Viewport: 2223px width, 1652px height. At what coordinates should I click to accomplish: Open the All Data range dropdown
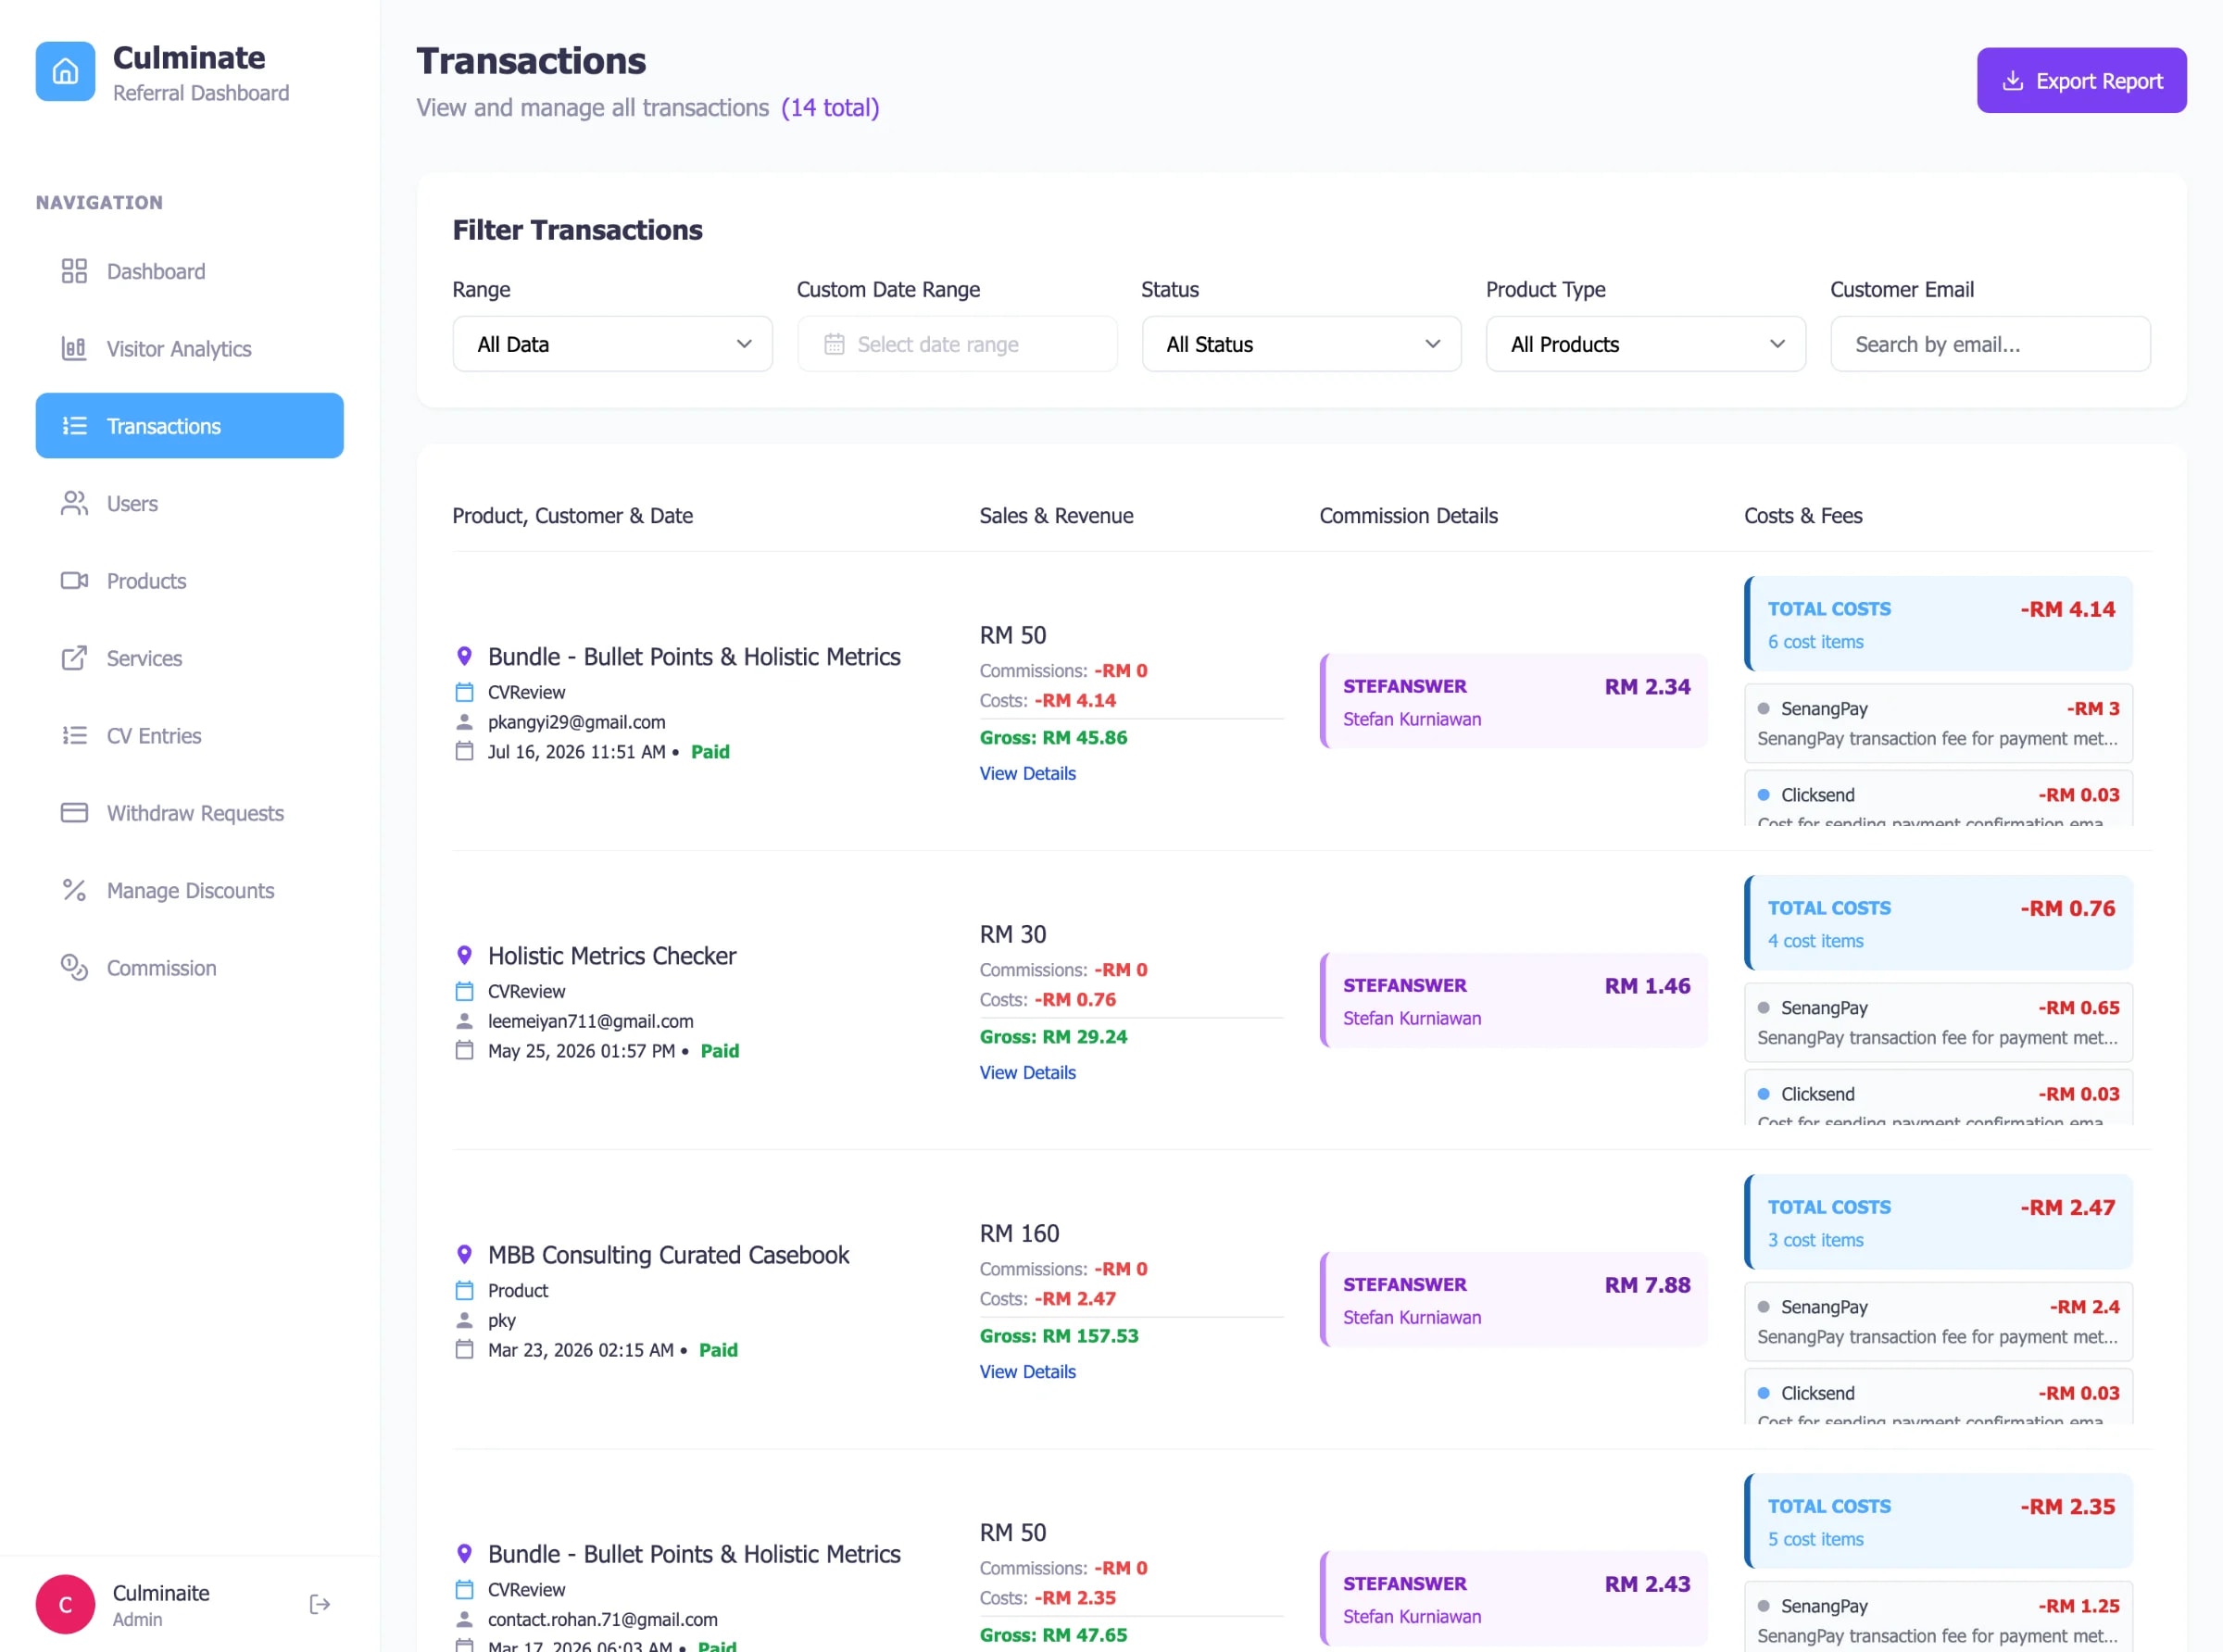(612, 344)
